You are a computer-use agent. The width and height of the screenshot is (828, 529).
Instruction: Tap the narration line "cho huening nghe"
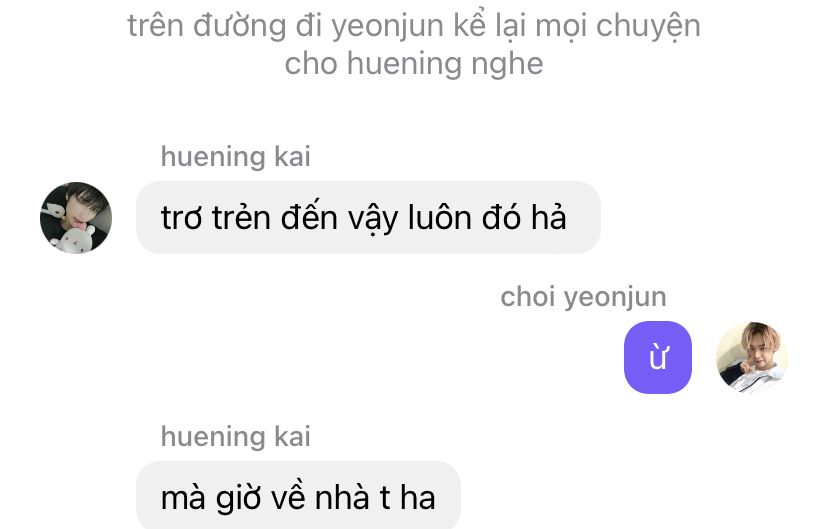point(414,64)
